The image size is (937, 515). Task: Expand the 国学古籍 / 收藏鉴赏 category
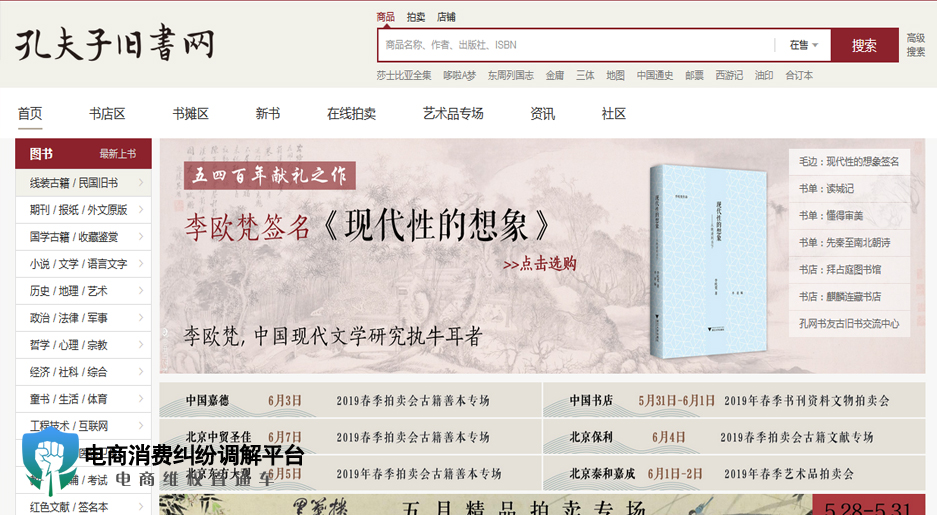coord(83,237)
